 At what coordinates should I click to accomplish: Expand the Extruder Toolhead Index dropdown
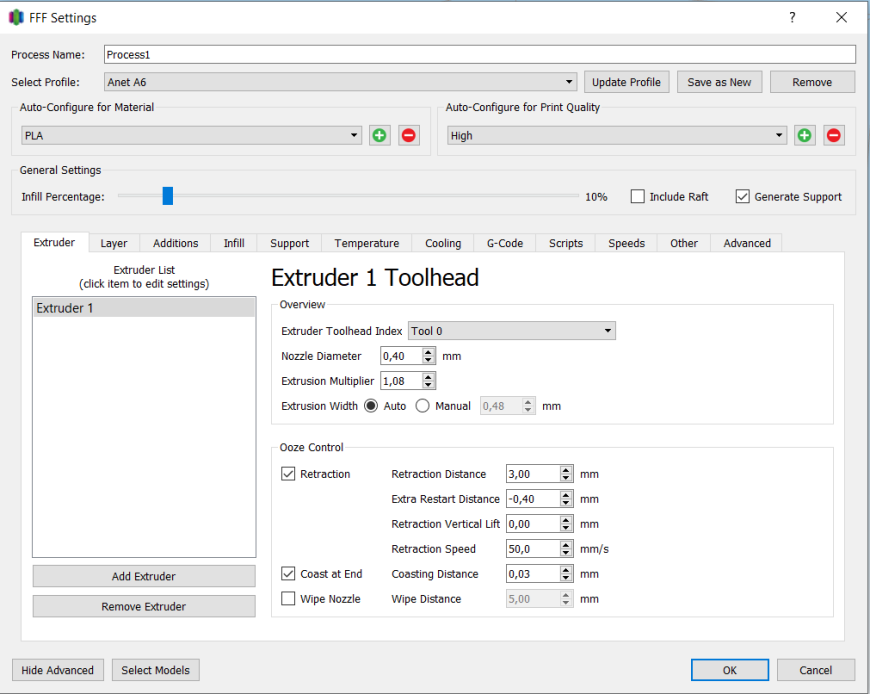pos(512,331)
